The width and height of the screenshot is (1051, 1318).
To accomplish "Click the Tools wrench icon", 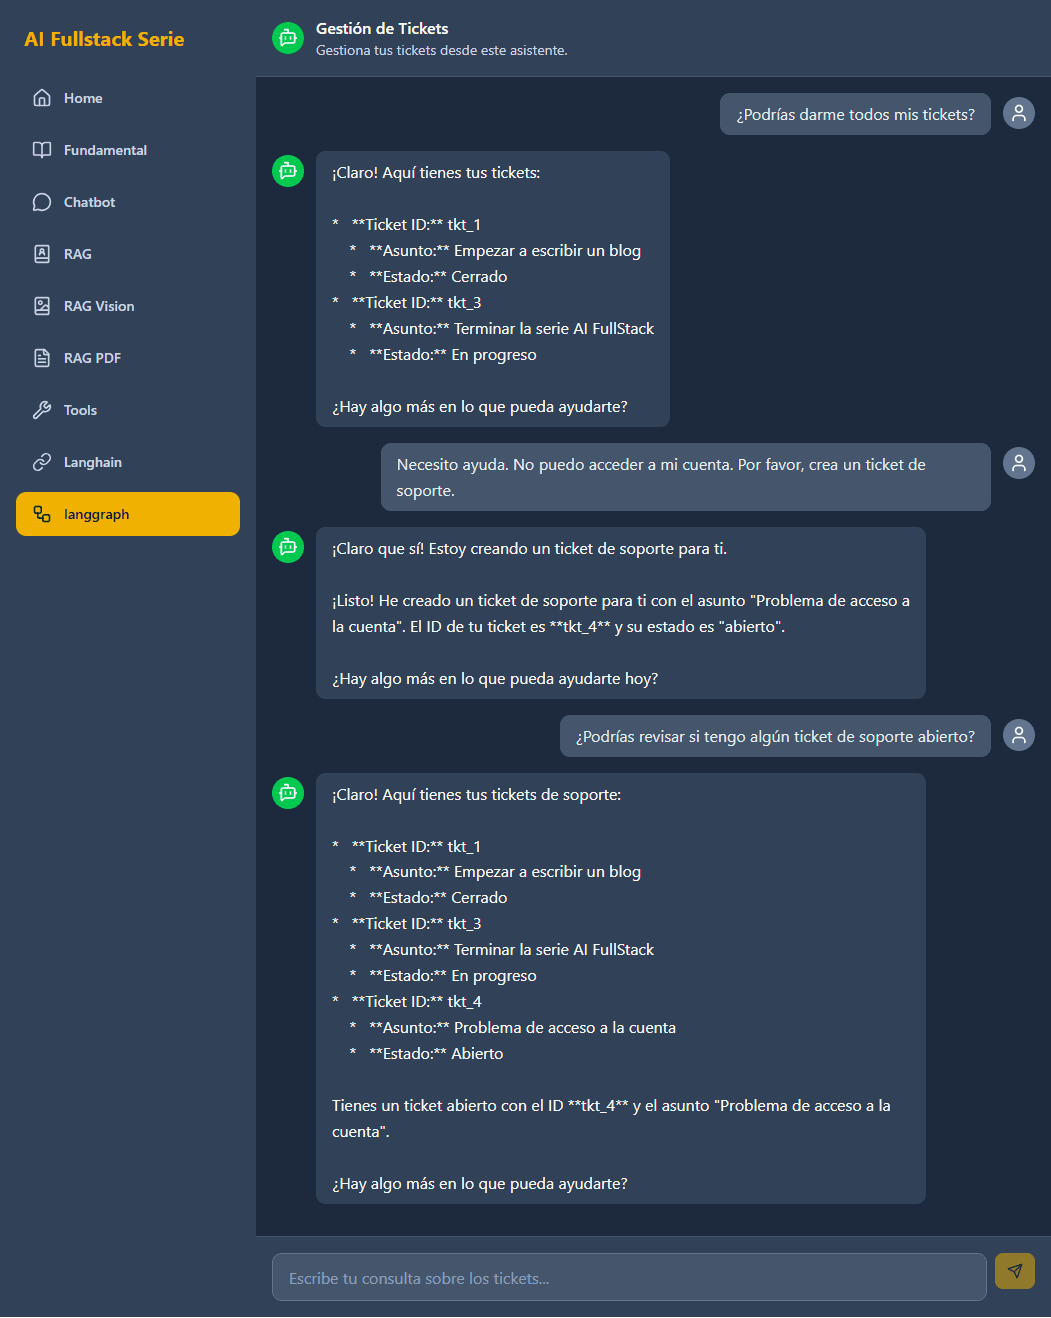I will tap(42, 410).
